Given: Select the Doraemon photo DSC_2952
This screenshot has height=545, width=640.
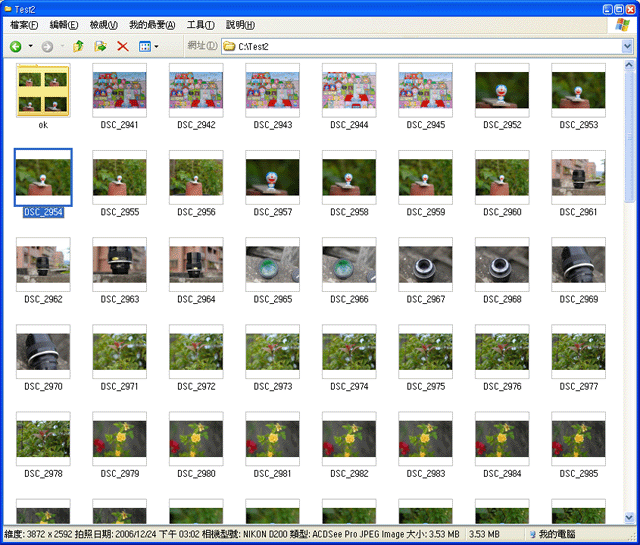Looking at the screenshot, I should point(502,90).
